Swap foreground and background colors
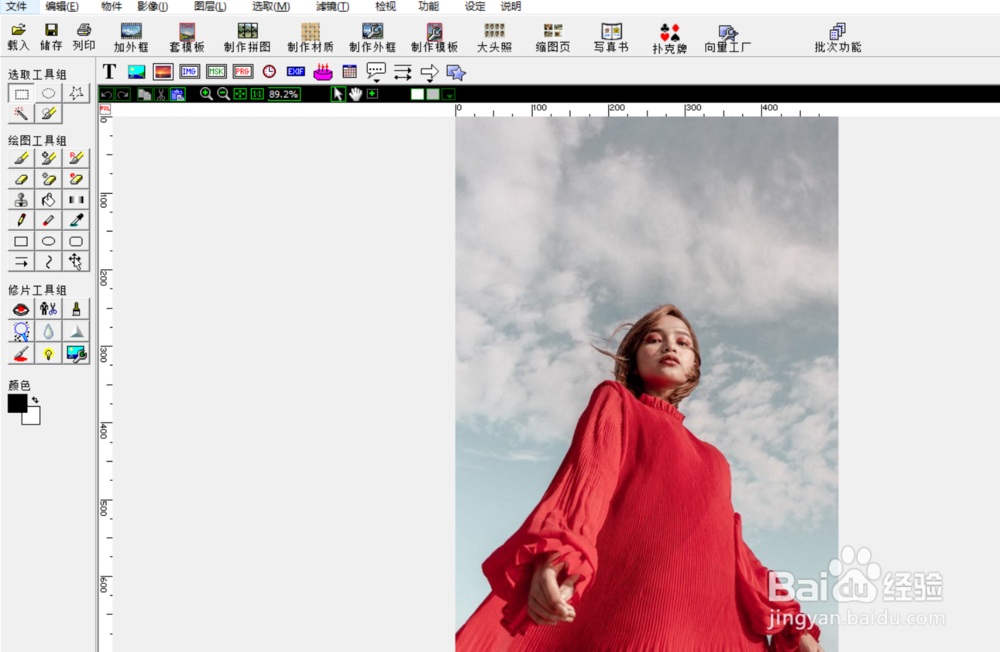The width and height of the screenshot is (1000, 652). [35, 399]
